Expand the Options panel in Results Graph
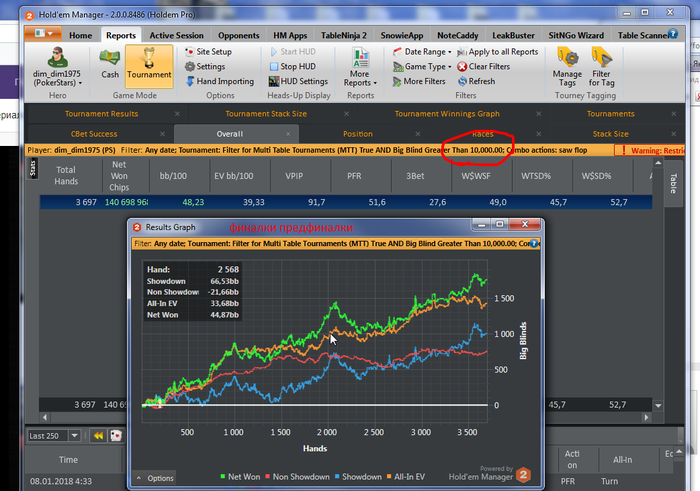 [x=155, y=478]
